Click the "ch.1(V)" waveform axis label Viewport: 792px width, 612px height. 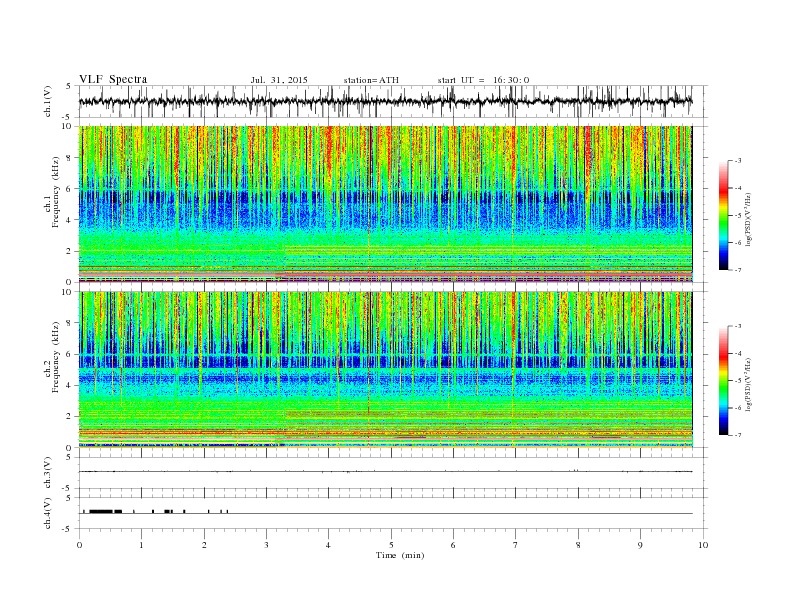tap(48, 101)
